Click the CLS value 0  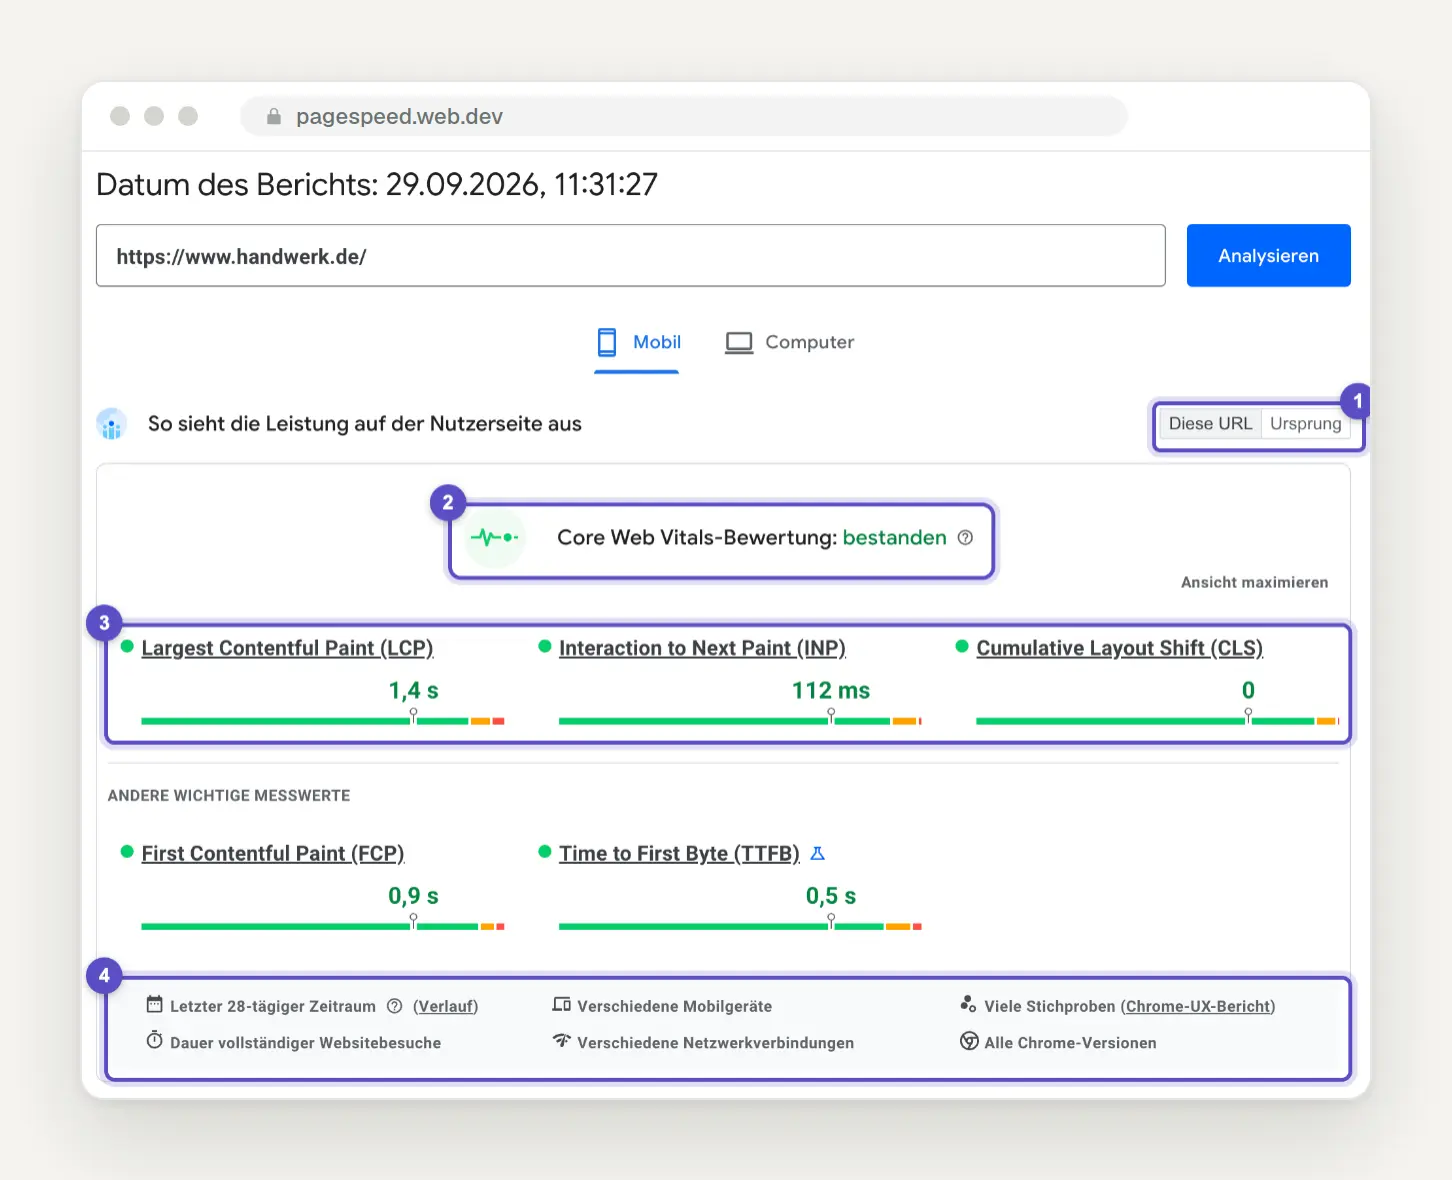[1248, 691]
